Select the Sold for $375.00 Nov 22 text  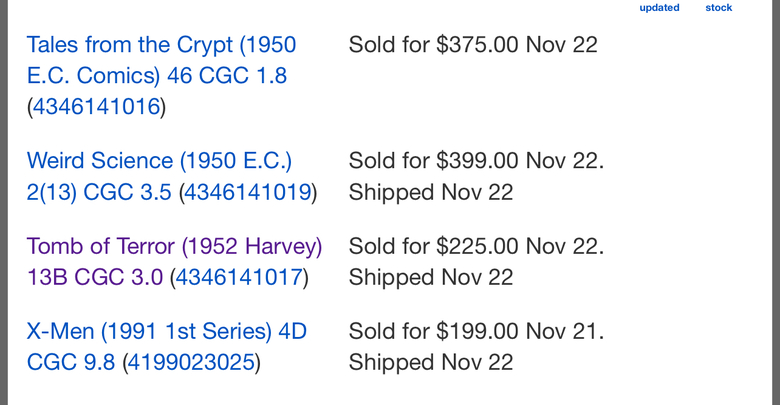473,45
